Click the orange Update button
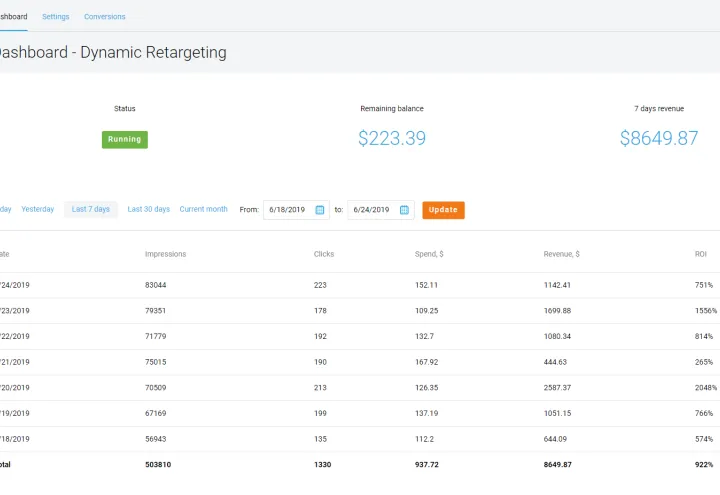The image size is (720, 495). [x=443, y=210]
